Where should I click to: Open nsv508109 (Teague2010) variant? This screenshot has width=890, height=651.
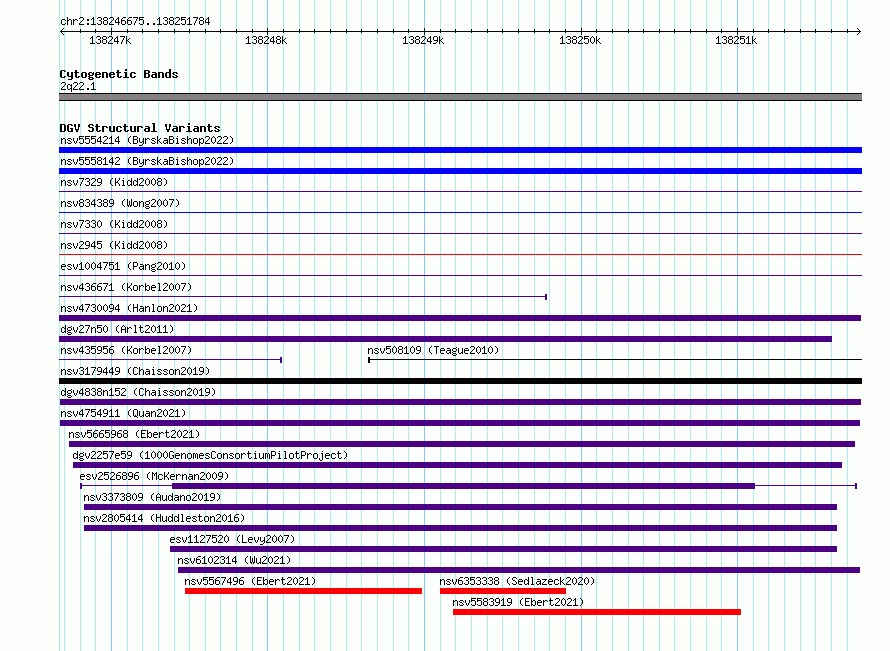(x=433, y=350)
